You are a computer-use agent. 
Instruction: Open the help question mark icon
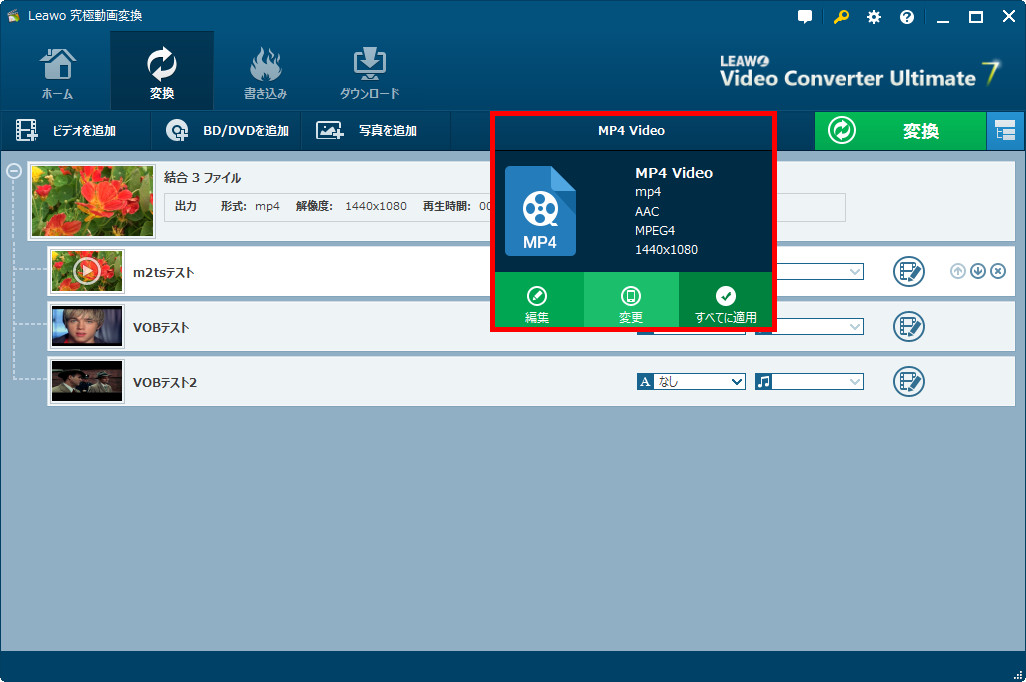[x=907, y=17]
